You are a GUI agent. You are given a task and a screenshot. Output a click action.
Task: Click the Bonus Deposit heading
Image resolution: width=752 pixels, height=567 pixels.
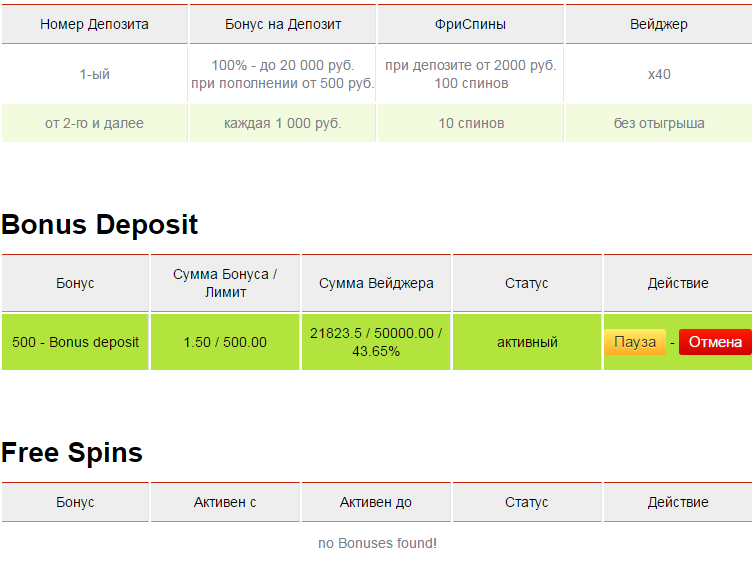(x=100, y=225)
